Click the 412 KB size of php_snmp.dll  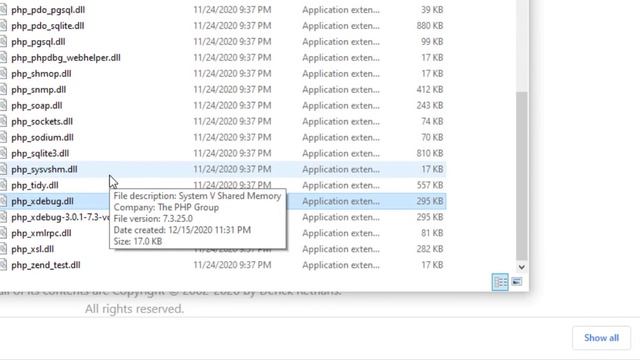tap(430, 89)
